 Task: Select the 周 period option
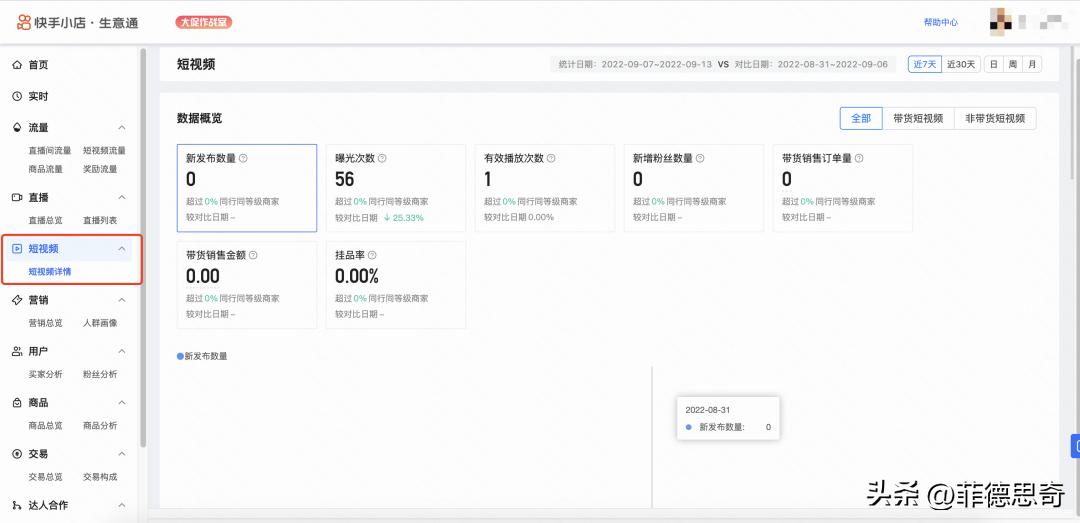tap(1012, 65)
